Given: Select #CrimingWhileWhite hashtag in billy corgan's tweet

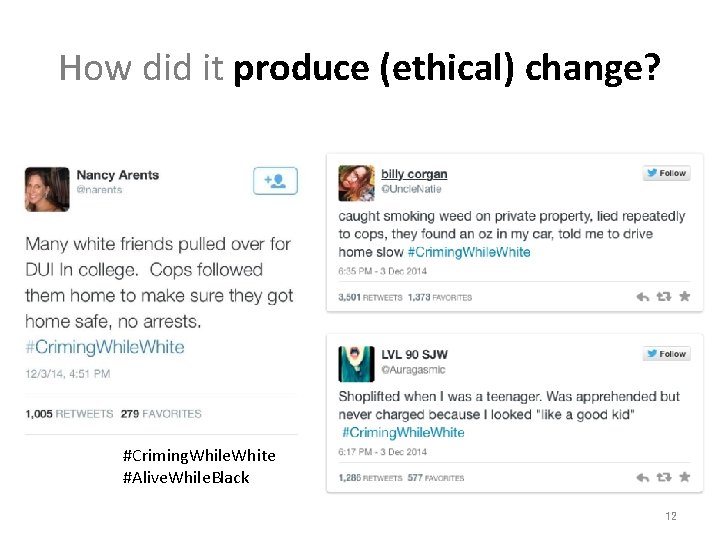Looking at the screenshot, I should tap(469, 252).
